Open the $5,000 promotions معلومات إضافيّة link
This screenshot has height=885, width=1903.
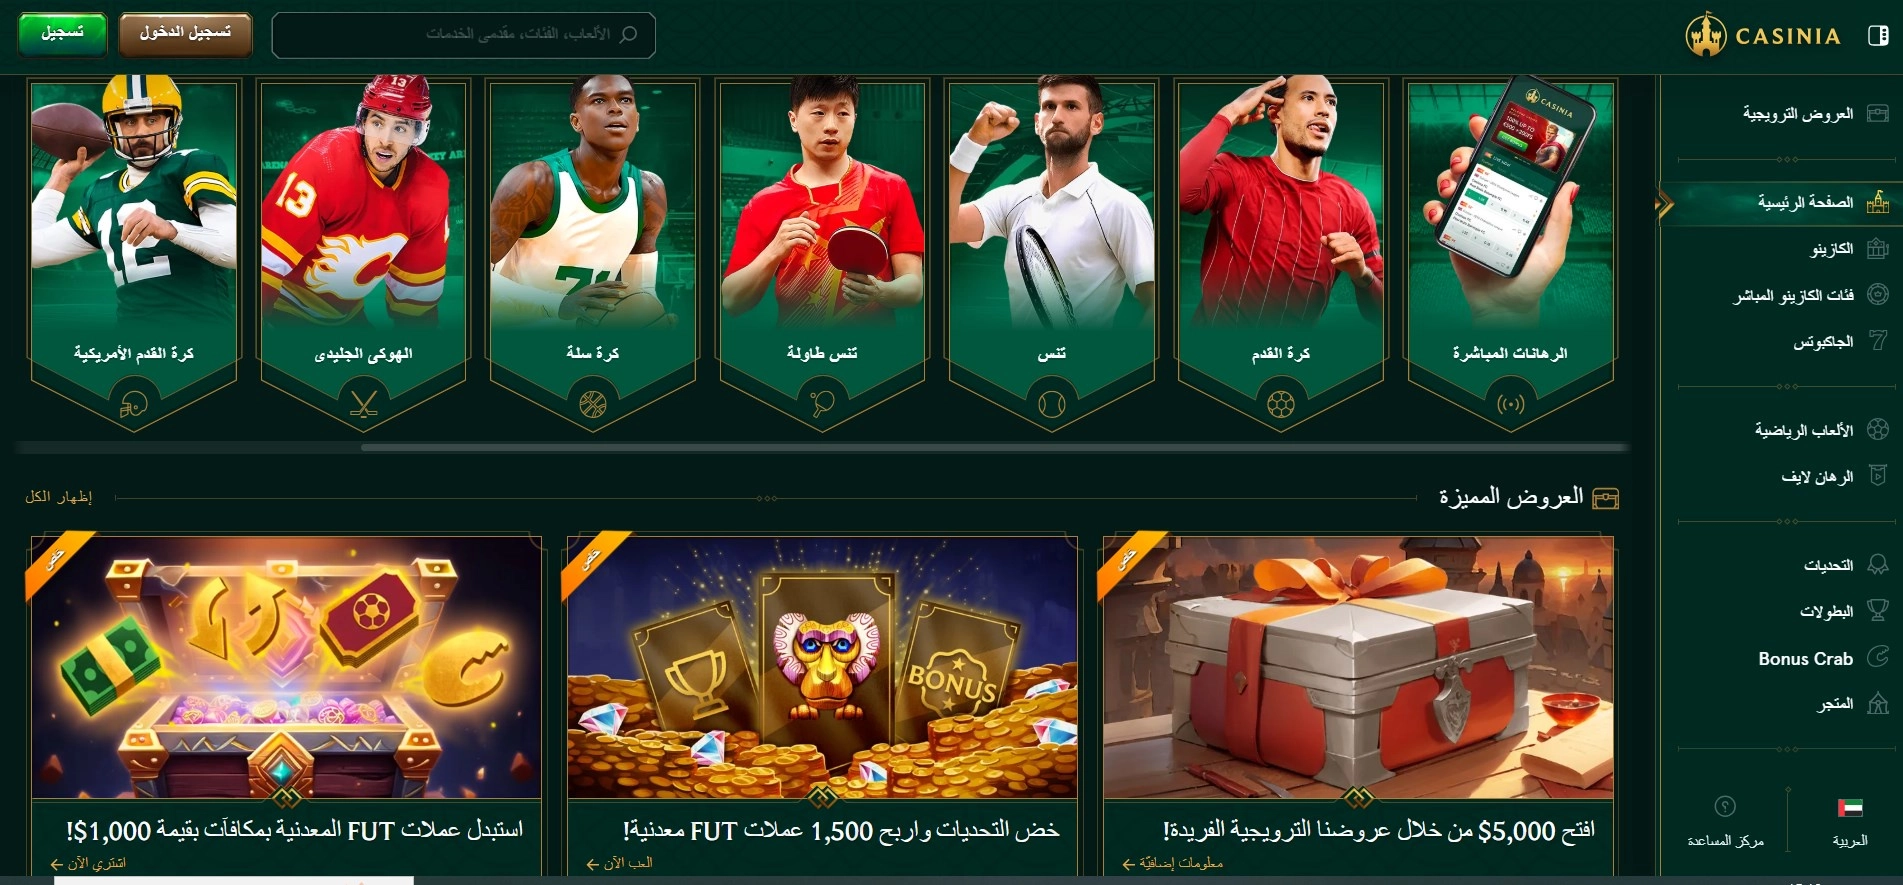pyautogui.click(x=1173, y=863)
